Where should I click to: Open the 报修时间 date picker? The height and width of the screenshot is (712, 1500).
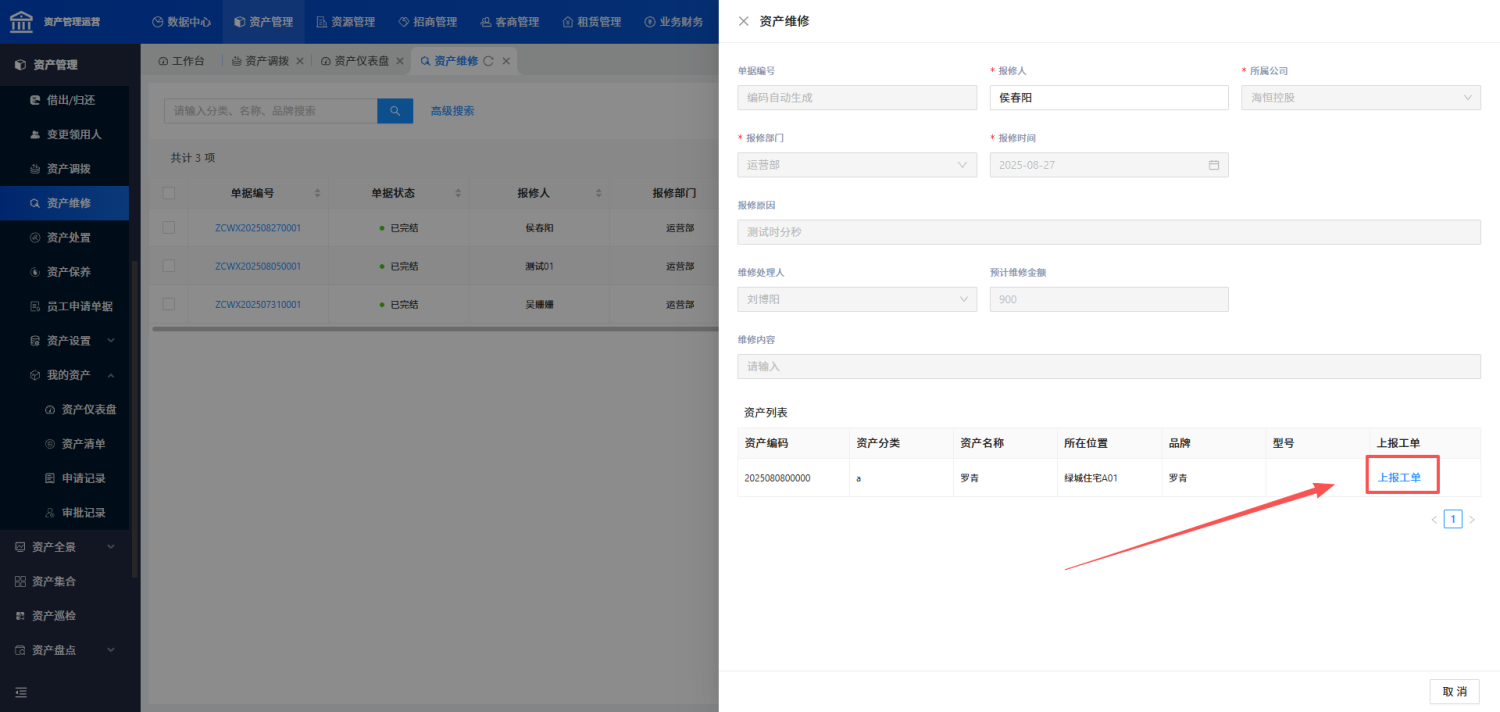click(1109, 165)
